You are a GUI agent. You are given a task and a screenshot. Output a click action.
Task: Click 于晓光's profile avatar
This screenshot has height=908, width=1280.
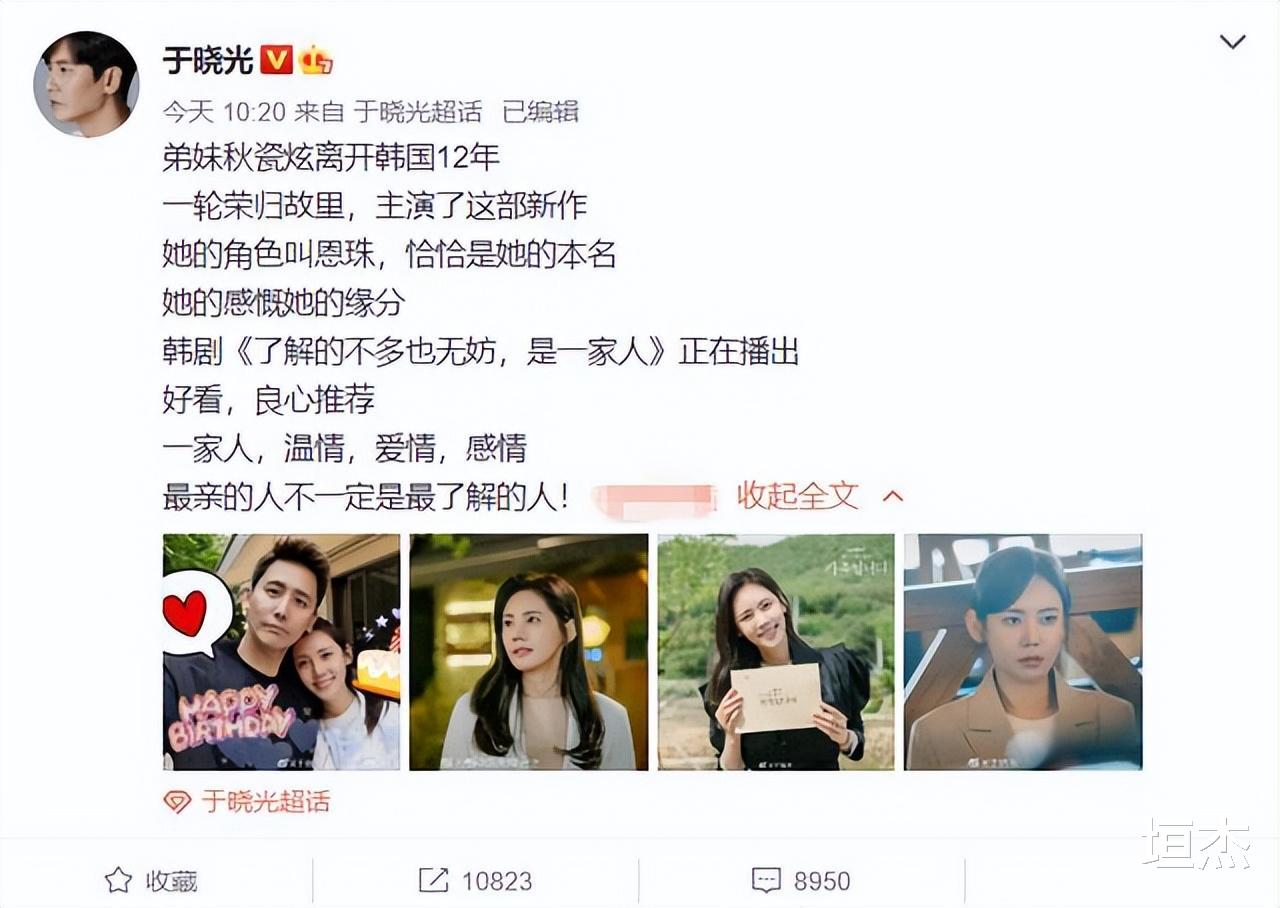coord(86,84)
